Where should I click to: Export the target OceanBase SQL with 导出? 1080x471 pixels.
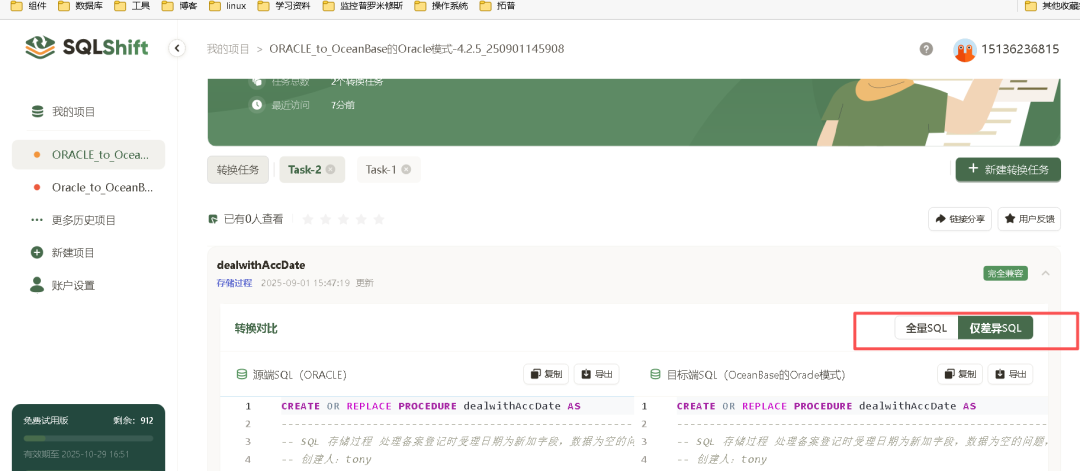pyautogui.click(x=1010, y=374)
